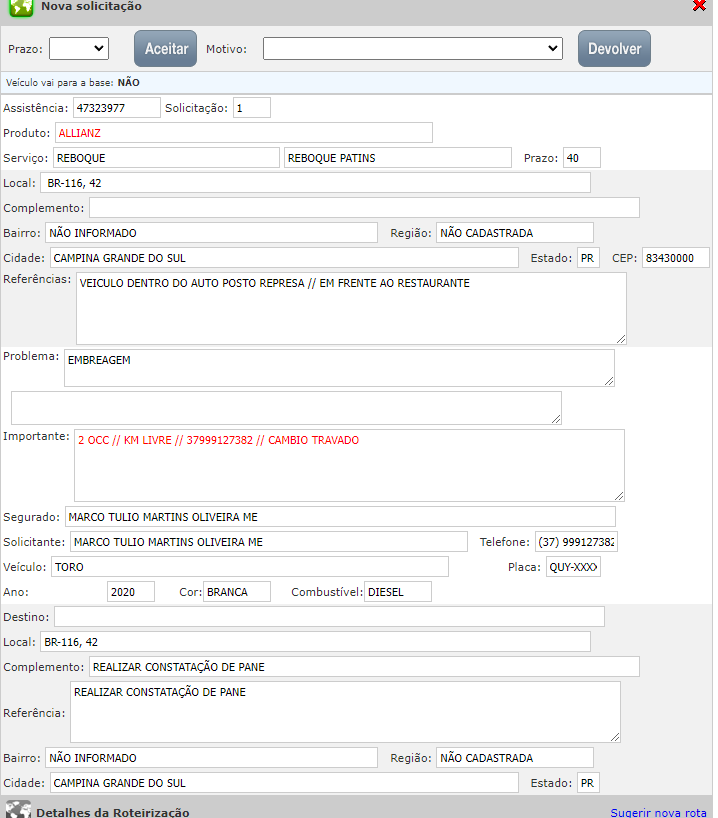Click the Combustível field showing DIESEL
The width and height of the screenshot is (718, 818).
(397, 592)
